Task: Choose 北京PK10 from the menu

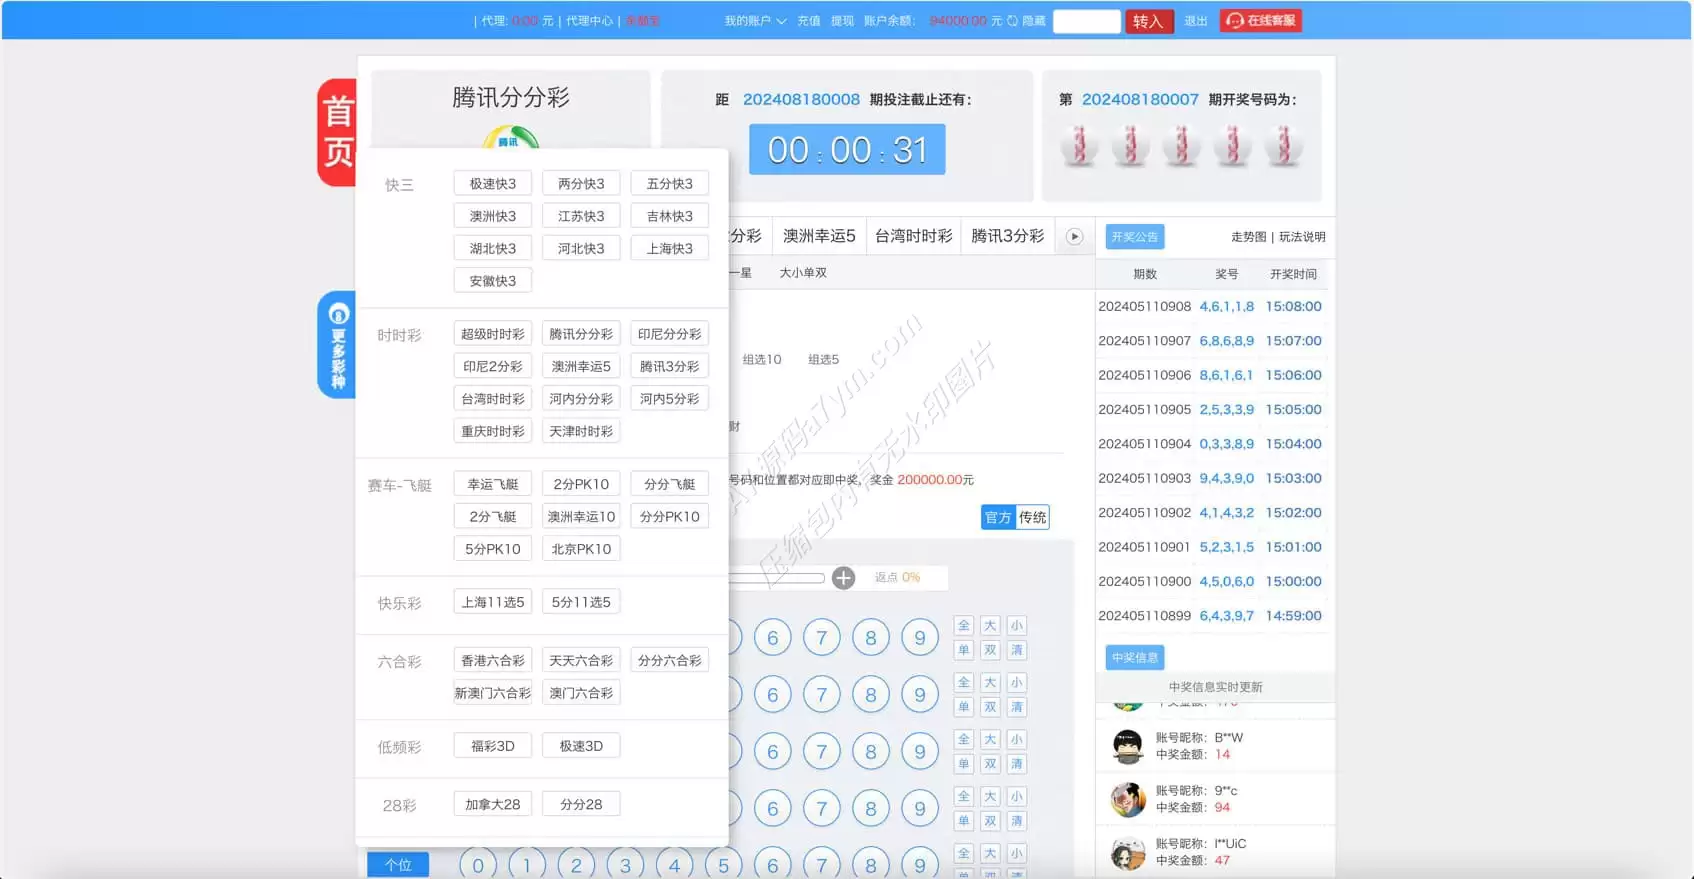Action: tap(581, 549)
